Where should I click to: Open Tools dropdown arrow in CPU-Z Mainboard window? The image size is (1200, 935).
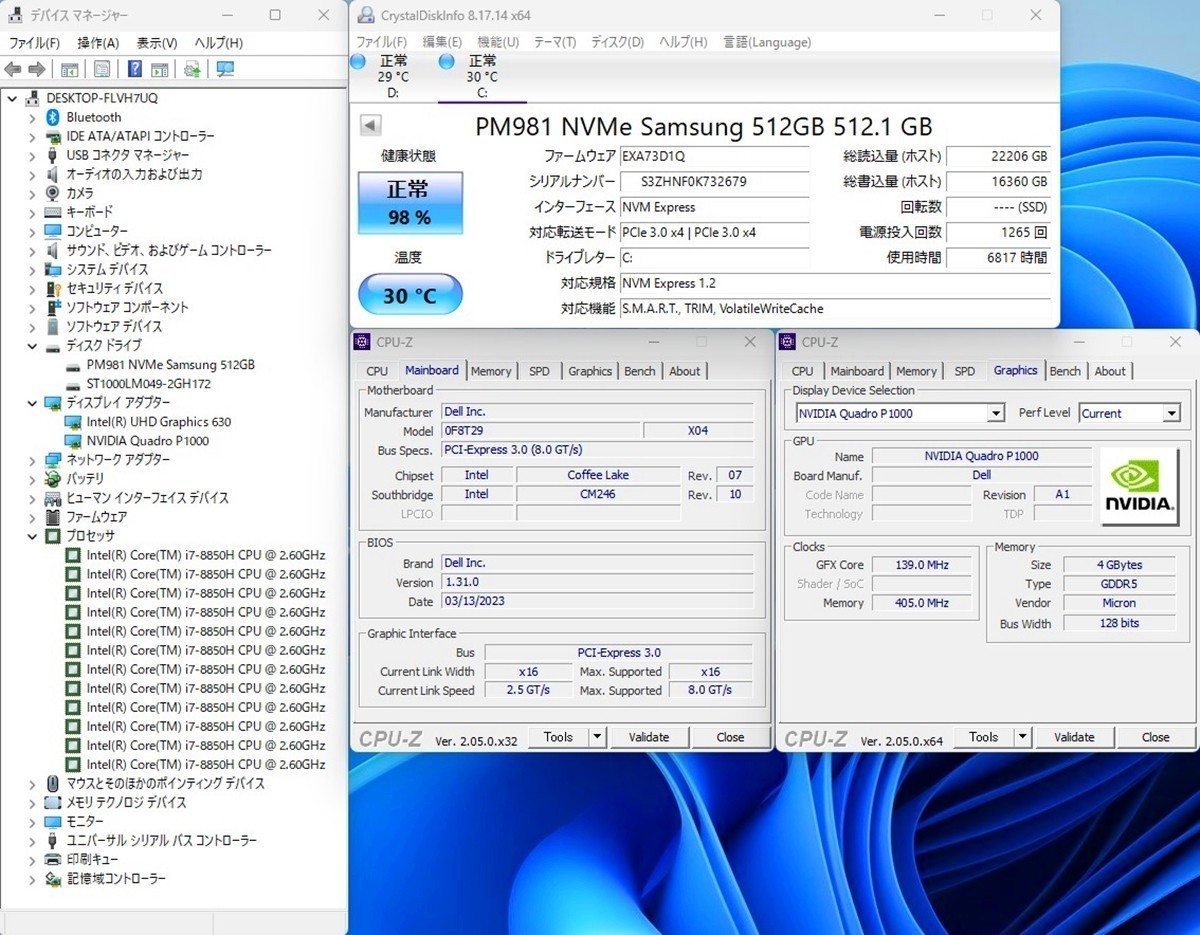tap(597, 737)
